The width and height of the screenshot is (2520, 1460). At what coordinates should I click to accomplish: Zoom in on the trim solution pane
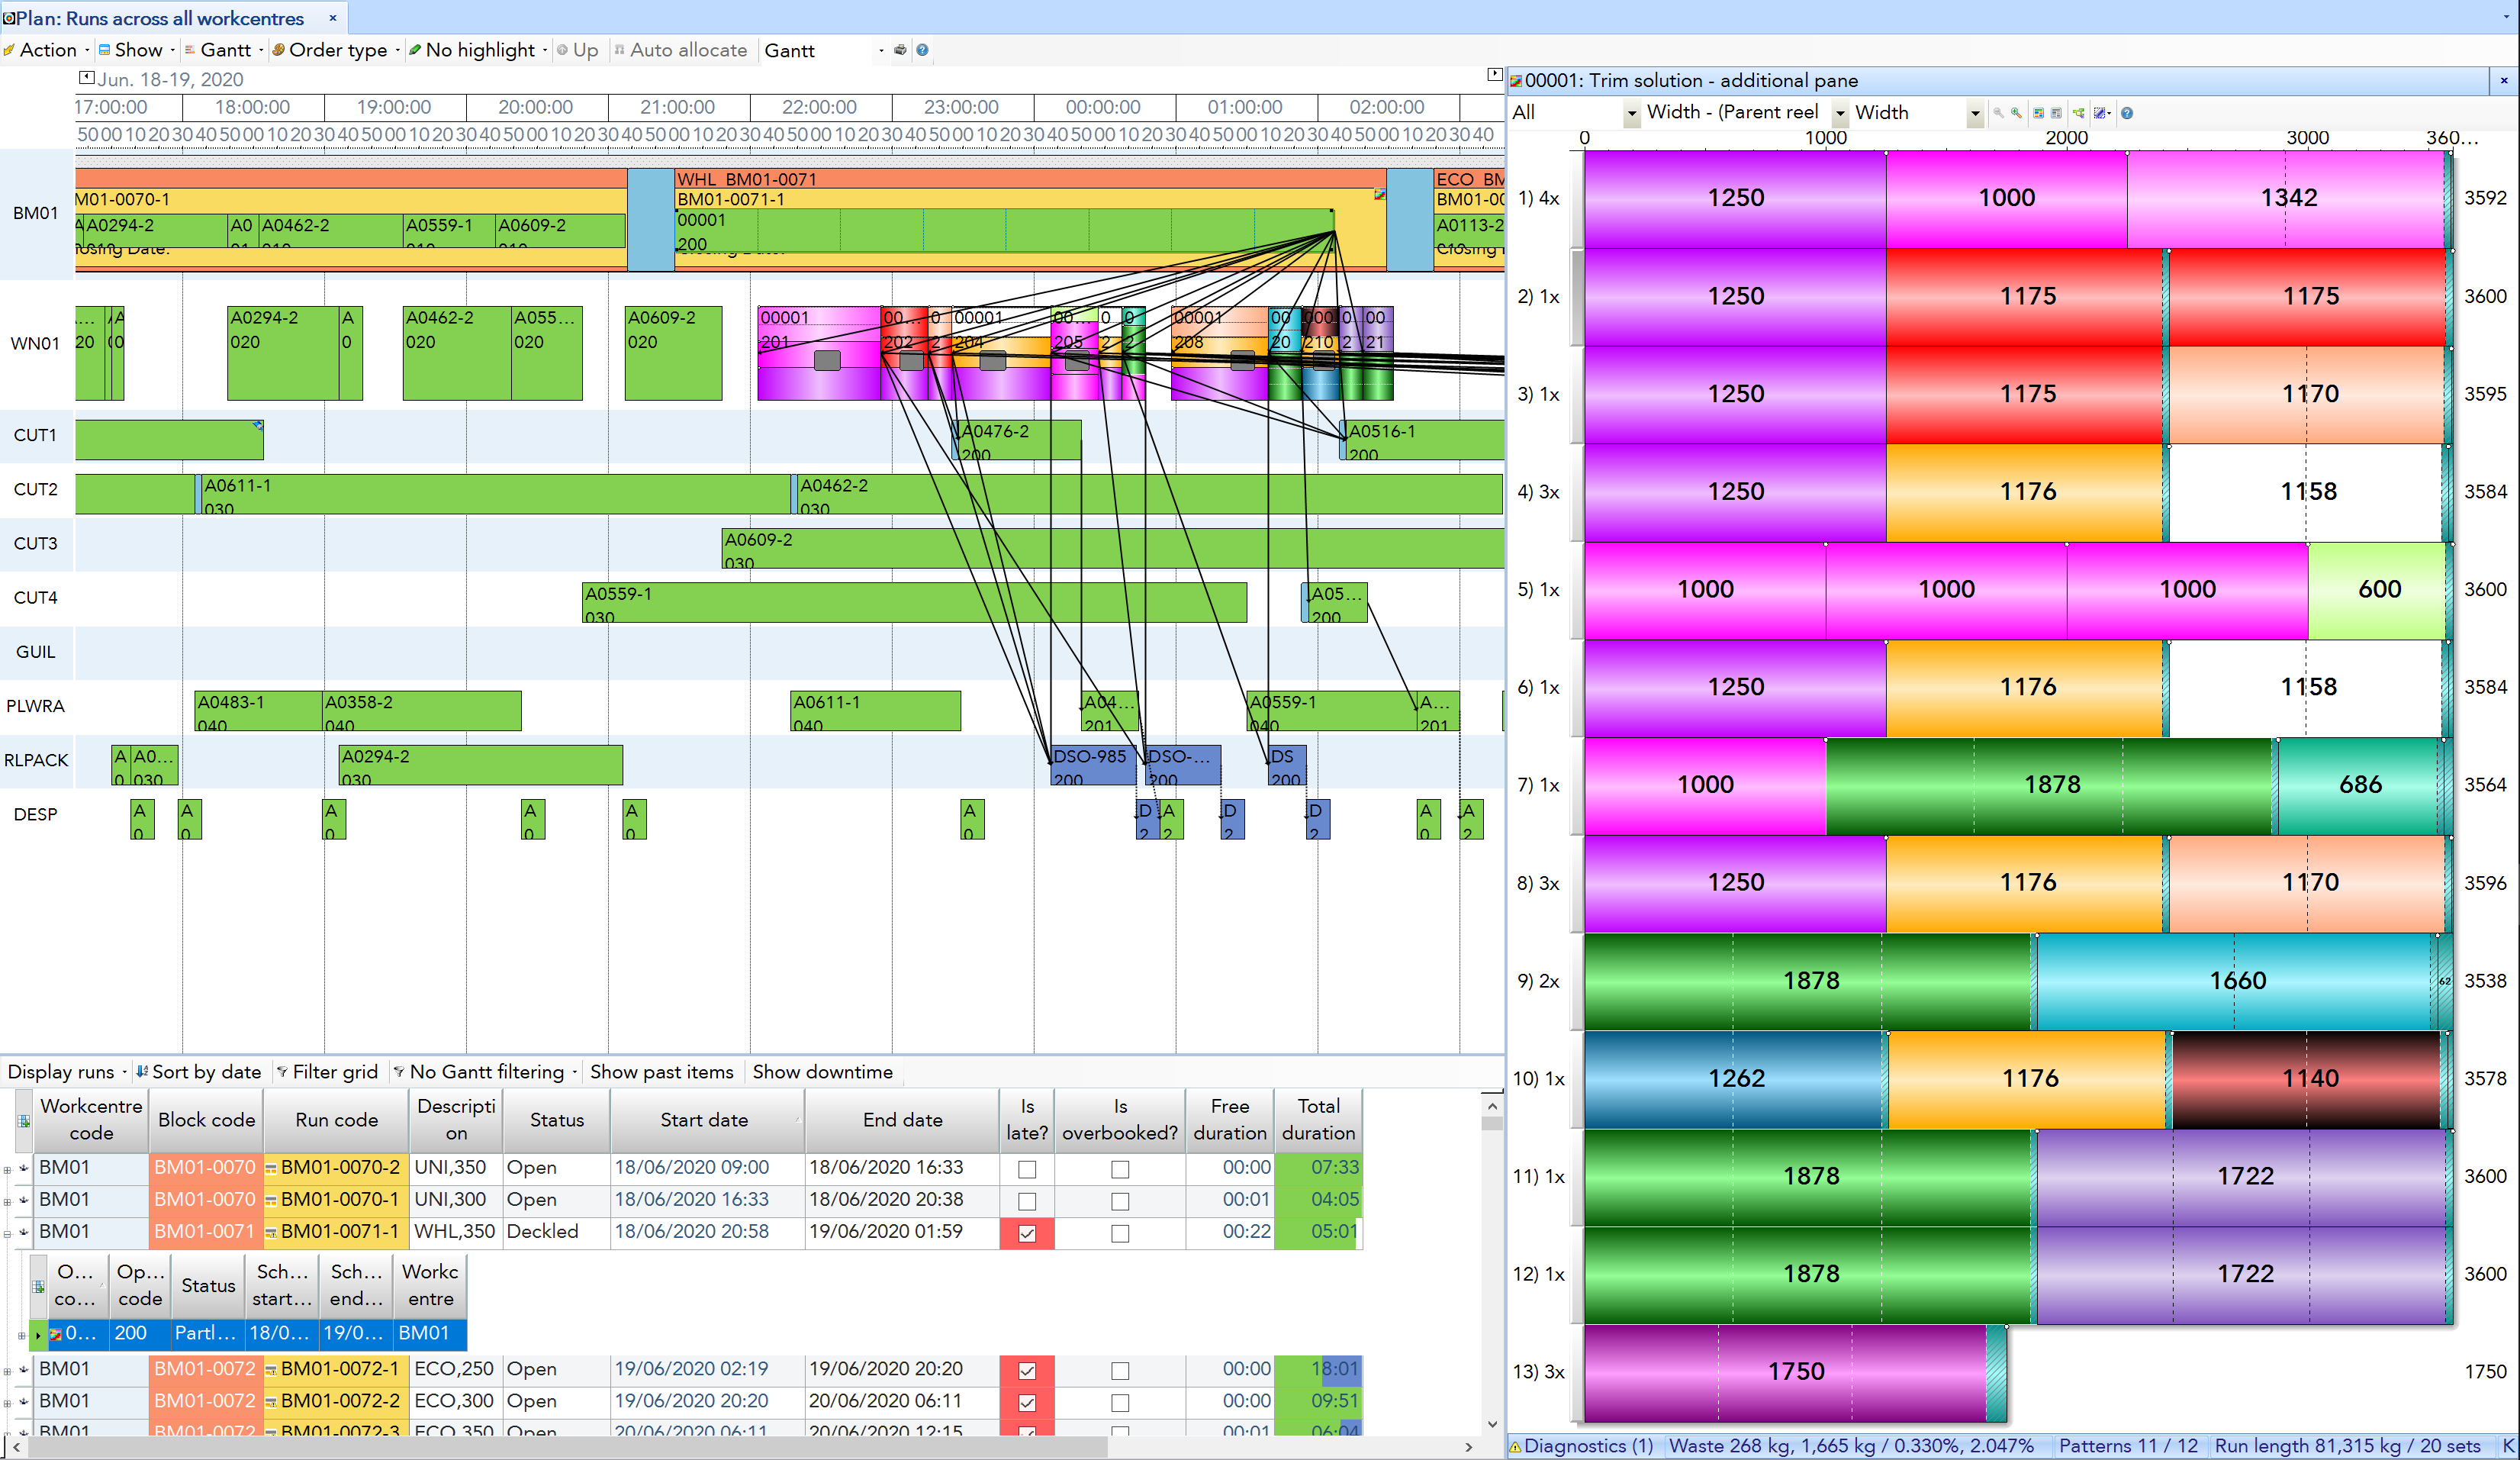tap(2016, 113)
